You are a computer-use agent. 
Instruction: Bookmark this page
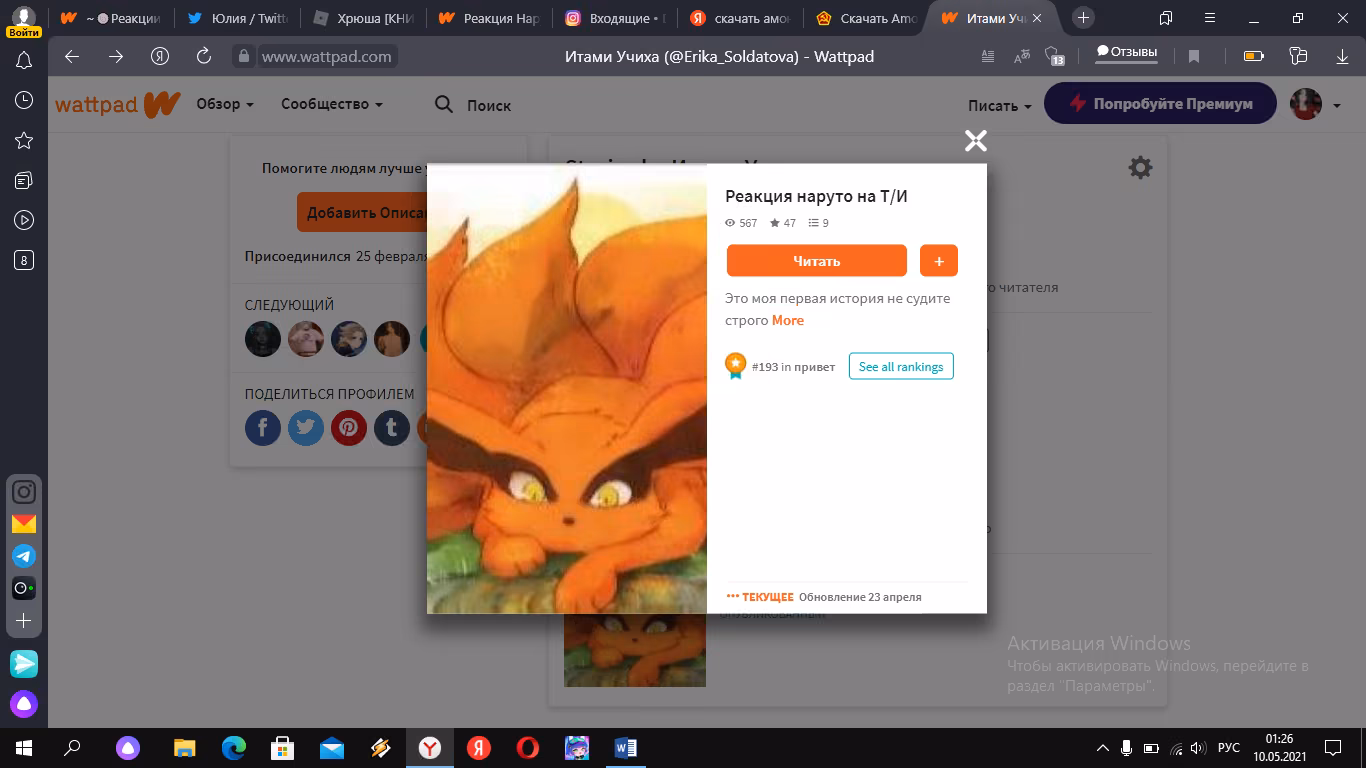(1194, 57)
